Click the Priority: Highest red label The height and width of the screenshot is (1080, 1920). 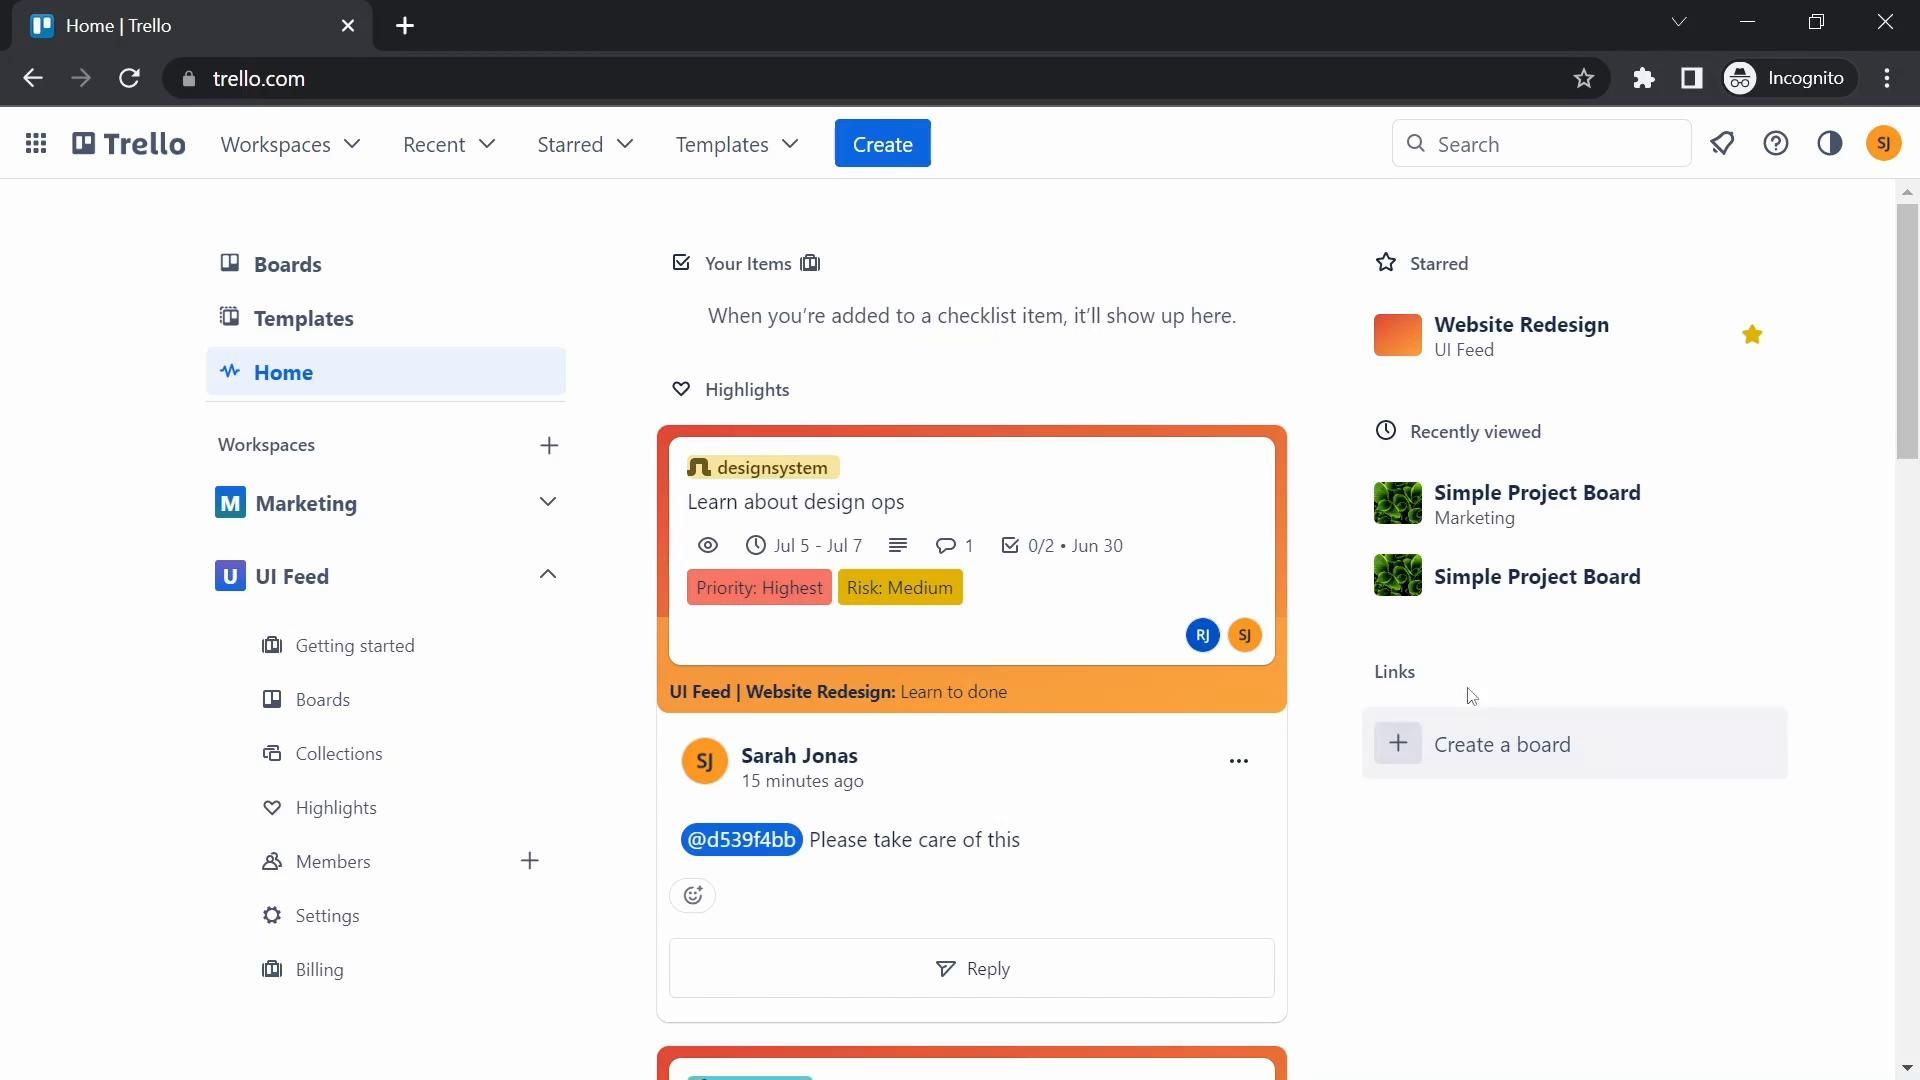tap(759, 588)
